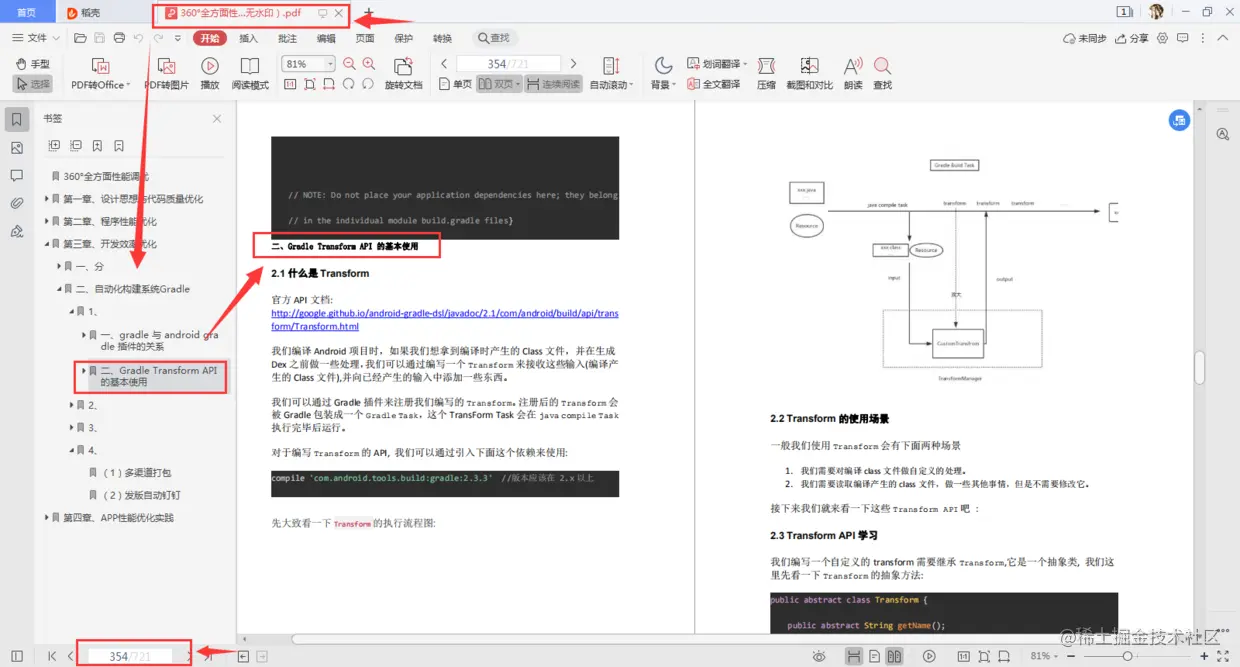This screenshot has width=1240, height=667.
Task: Start slideshow with 播放 button
Action: (x=210, y=74)
